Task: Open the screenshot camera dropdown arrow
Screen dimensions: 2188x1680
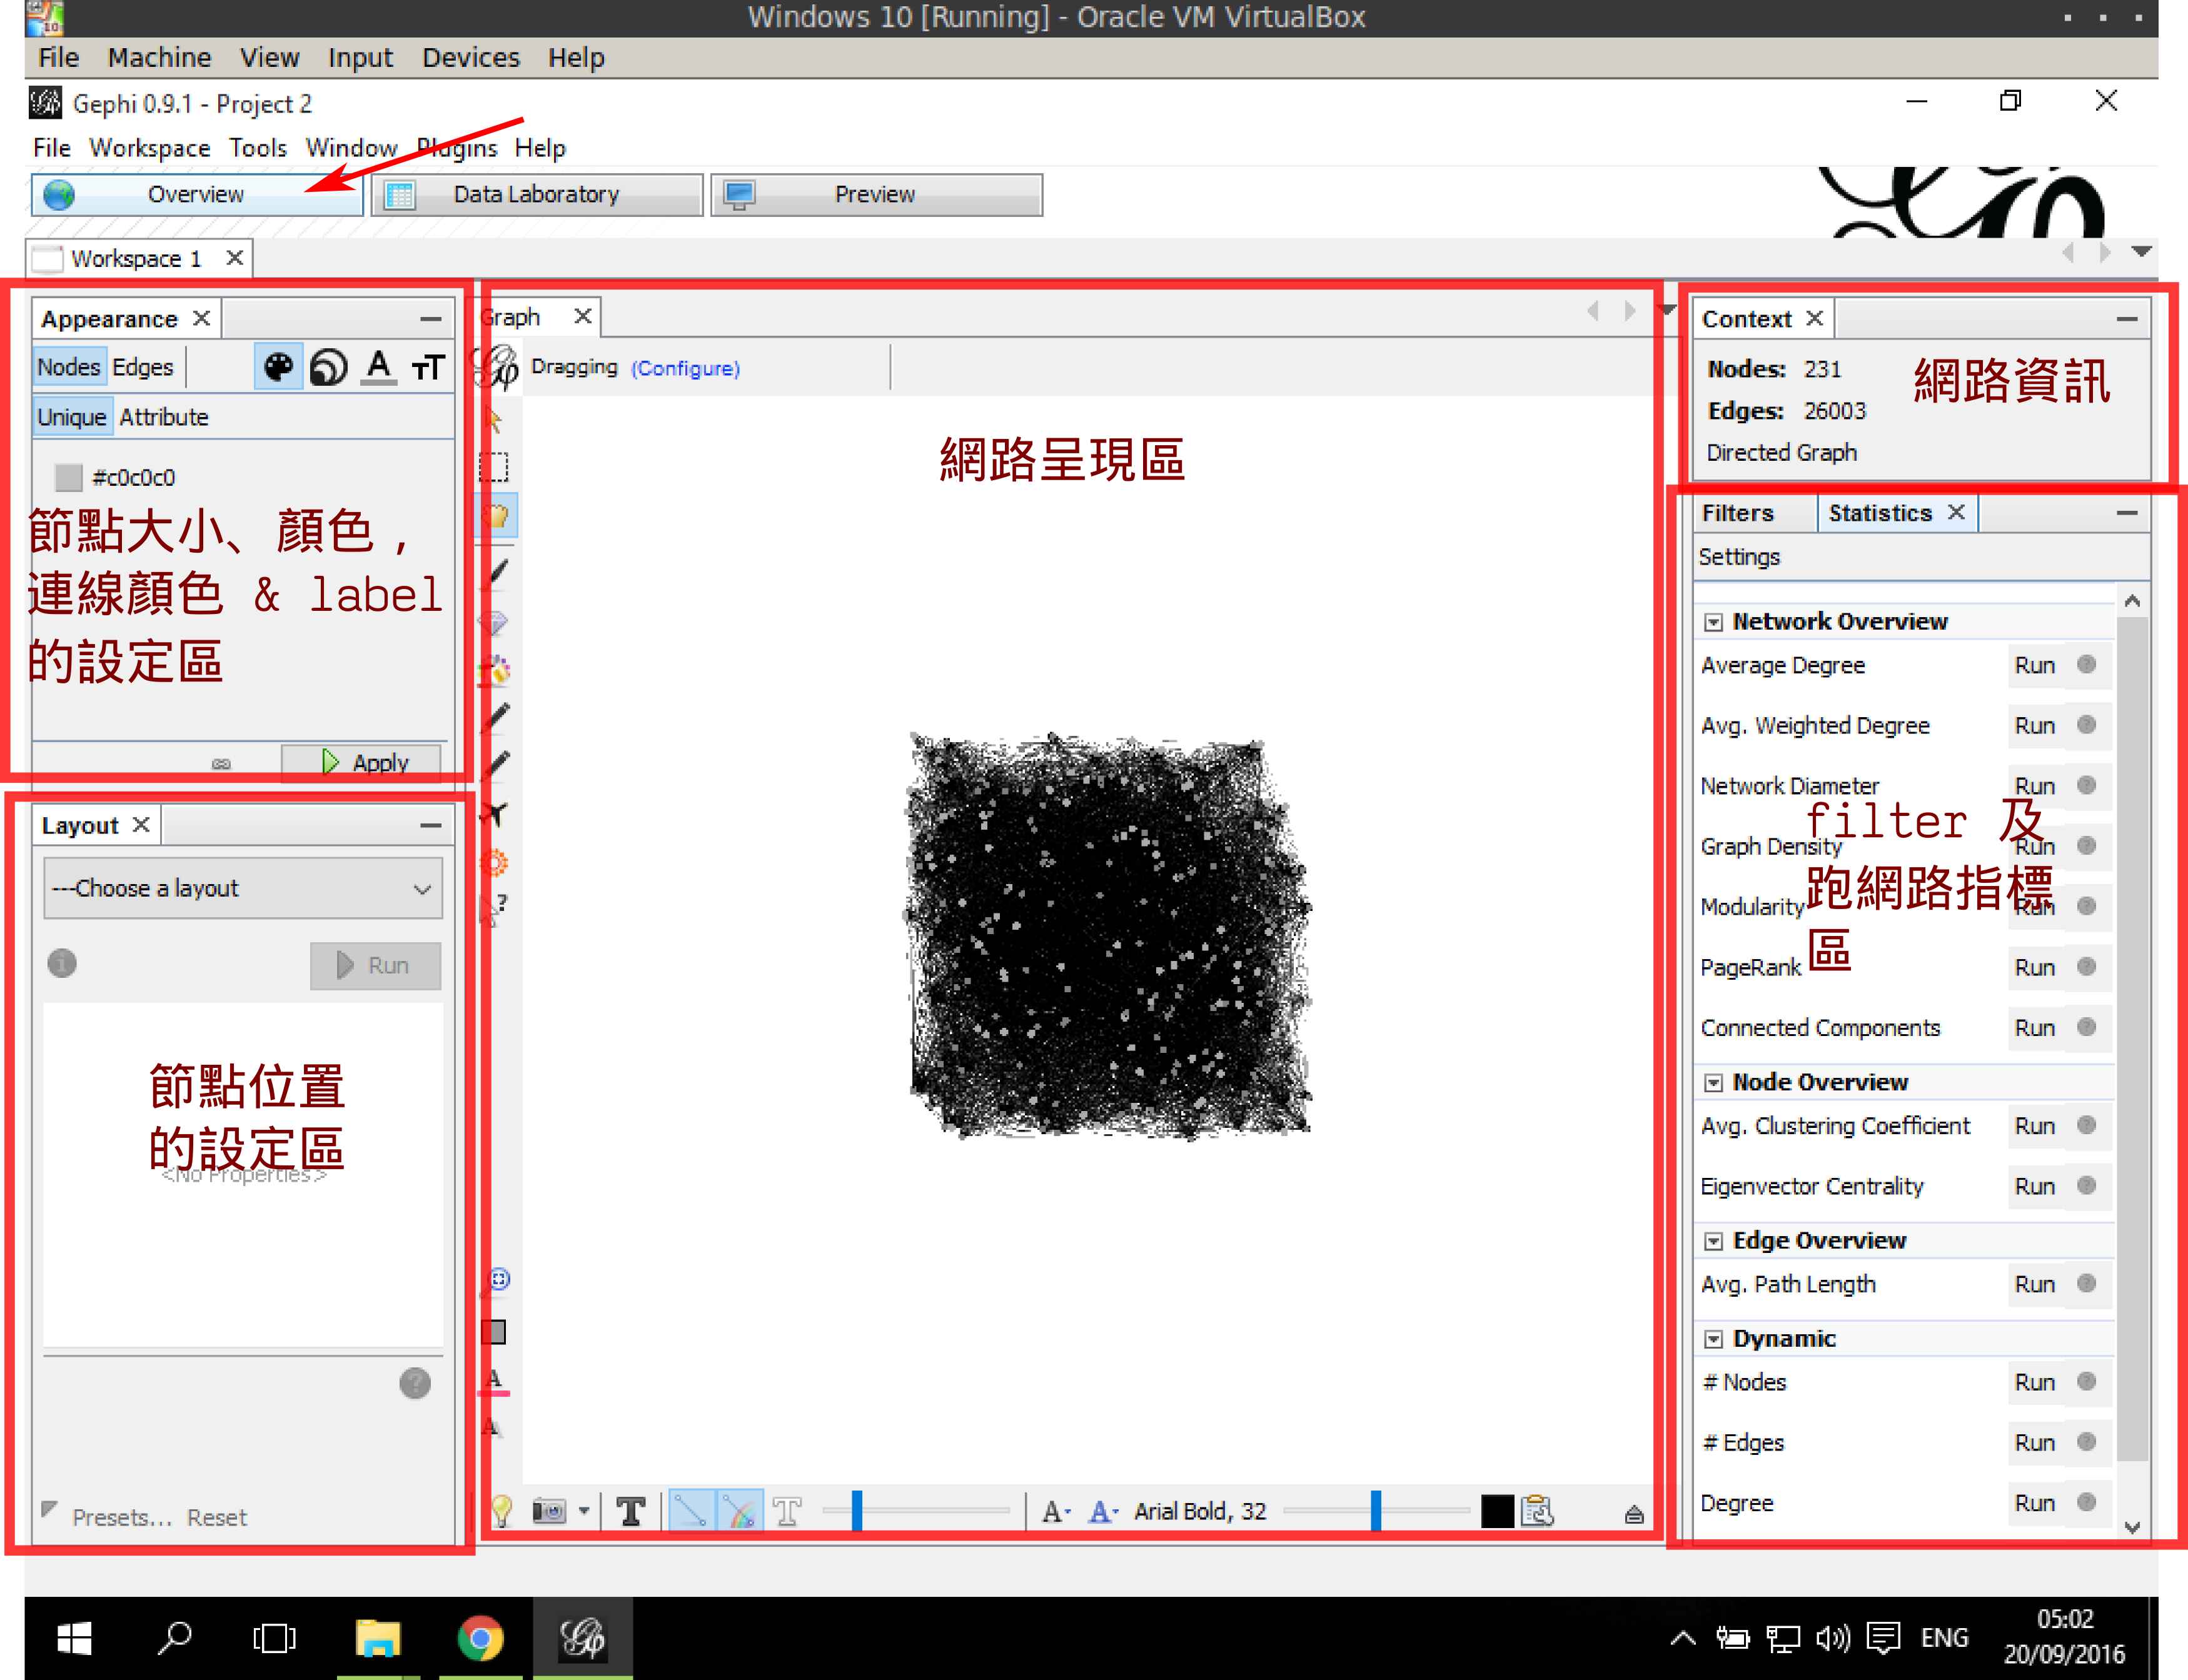Action: [x=584, y=1511]
